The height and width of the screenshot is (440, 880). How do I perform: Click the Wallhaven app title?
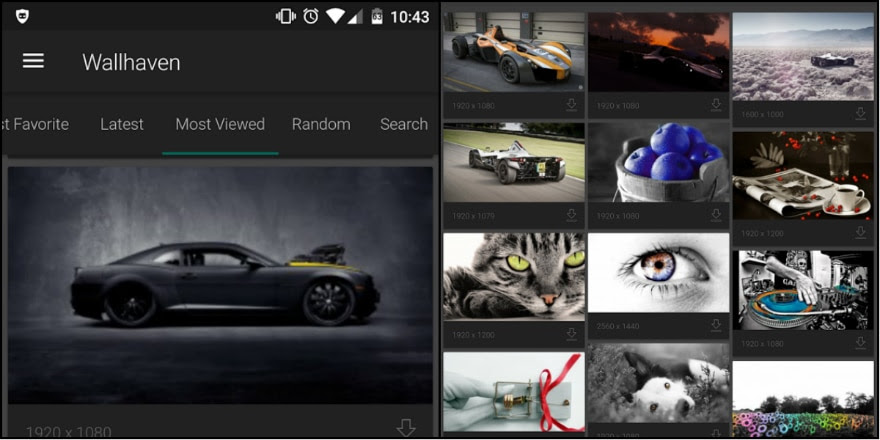[131, 62]
